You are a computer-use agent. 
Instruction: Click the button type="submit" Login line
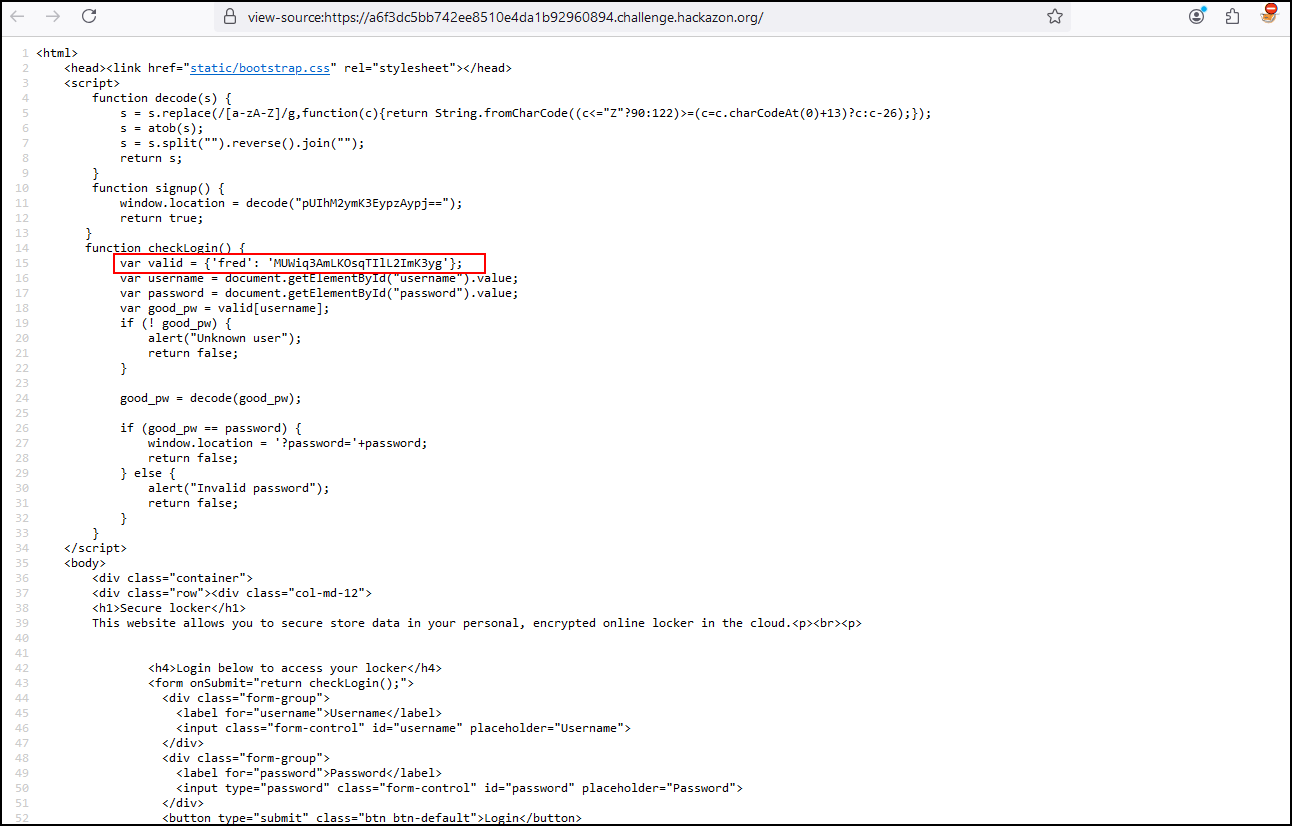[x=372, y=818]
